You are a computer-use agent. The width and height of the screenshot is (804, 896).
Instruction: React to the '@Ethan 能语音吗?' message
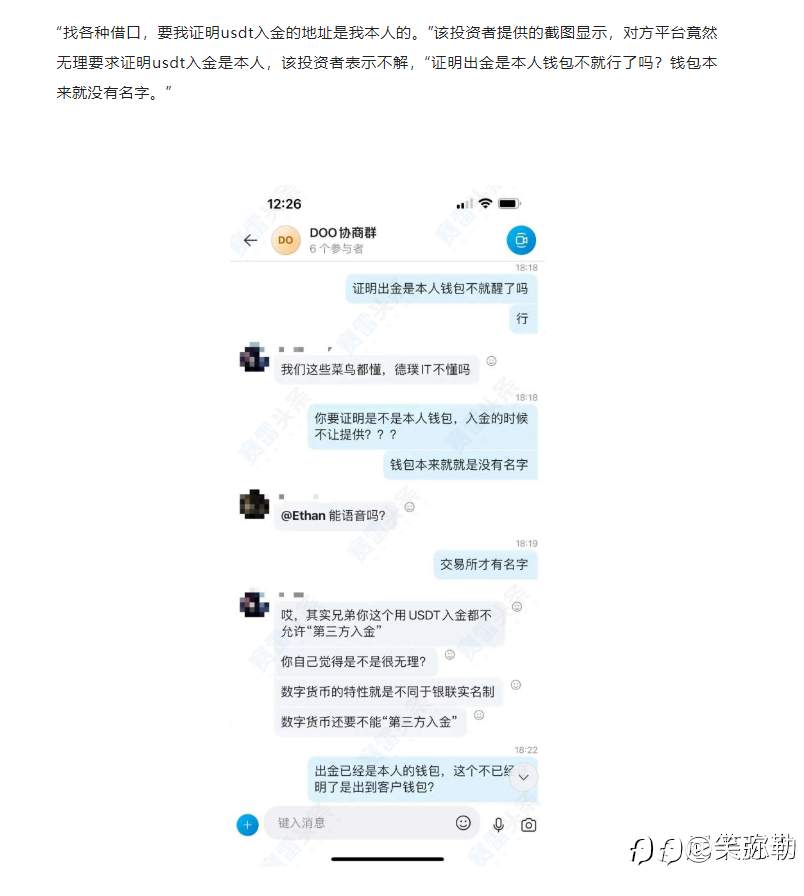click(409, 507)
